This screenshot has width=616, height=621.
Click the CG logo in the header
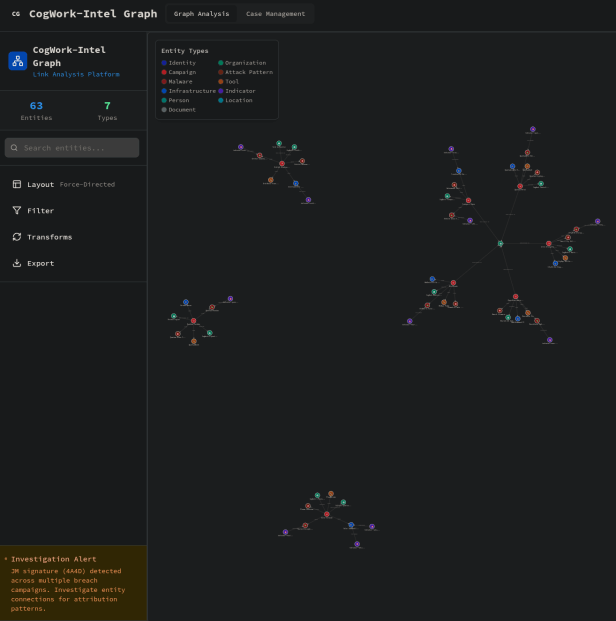click(16, 14)
